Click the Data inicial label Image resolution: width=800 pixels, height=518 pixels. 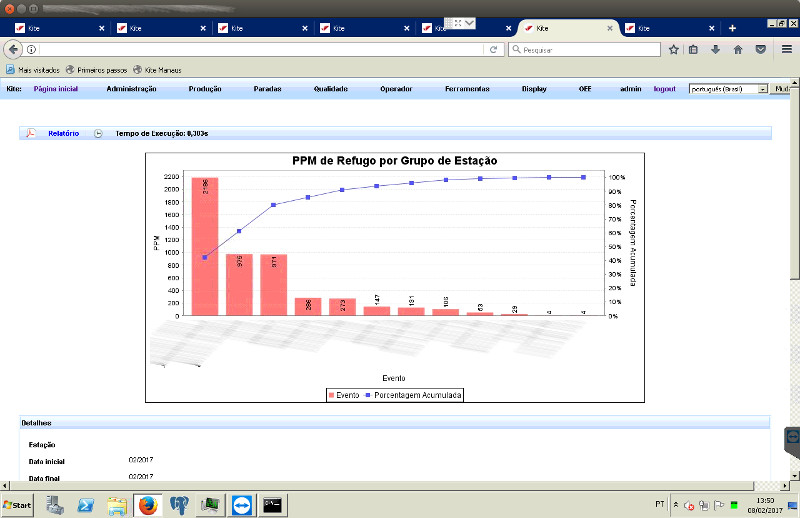[46, 461]
